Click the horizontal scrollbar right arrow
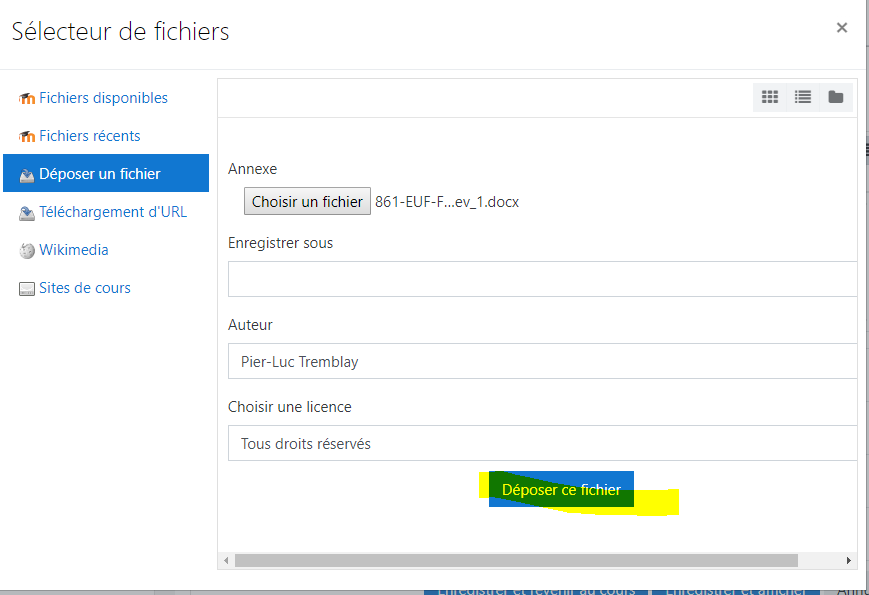The height and width of the screenshot is (595, 869). 849,560
